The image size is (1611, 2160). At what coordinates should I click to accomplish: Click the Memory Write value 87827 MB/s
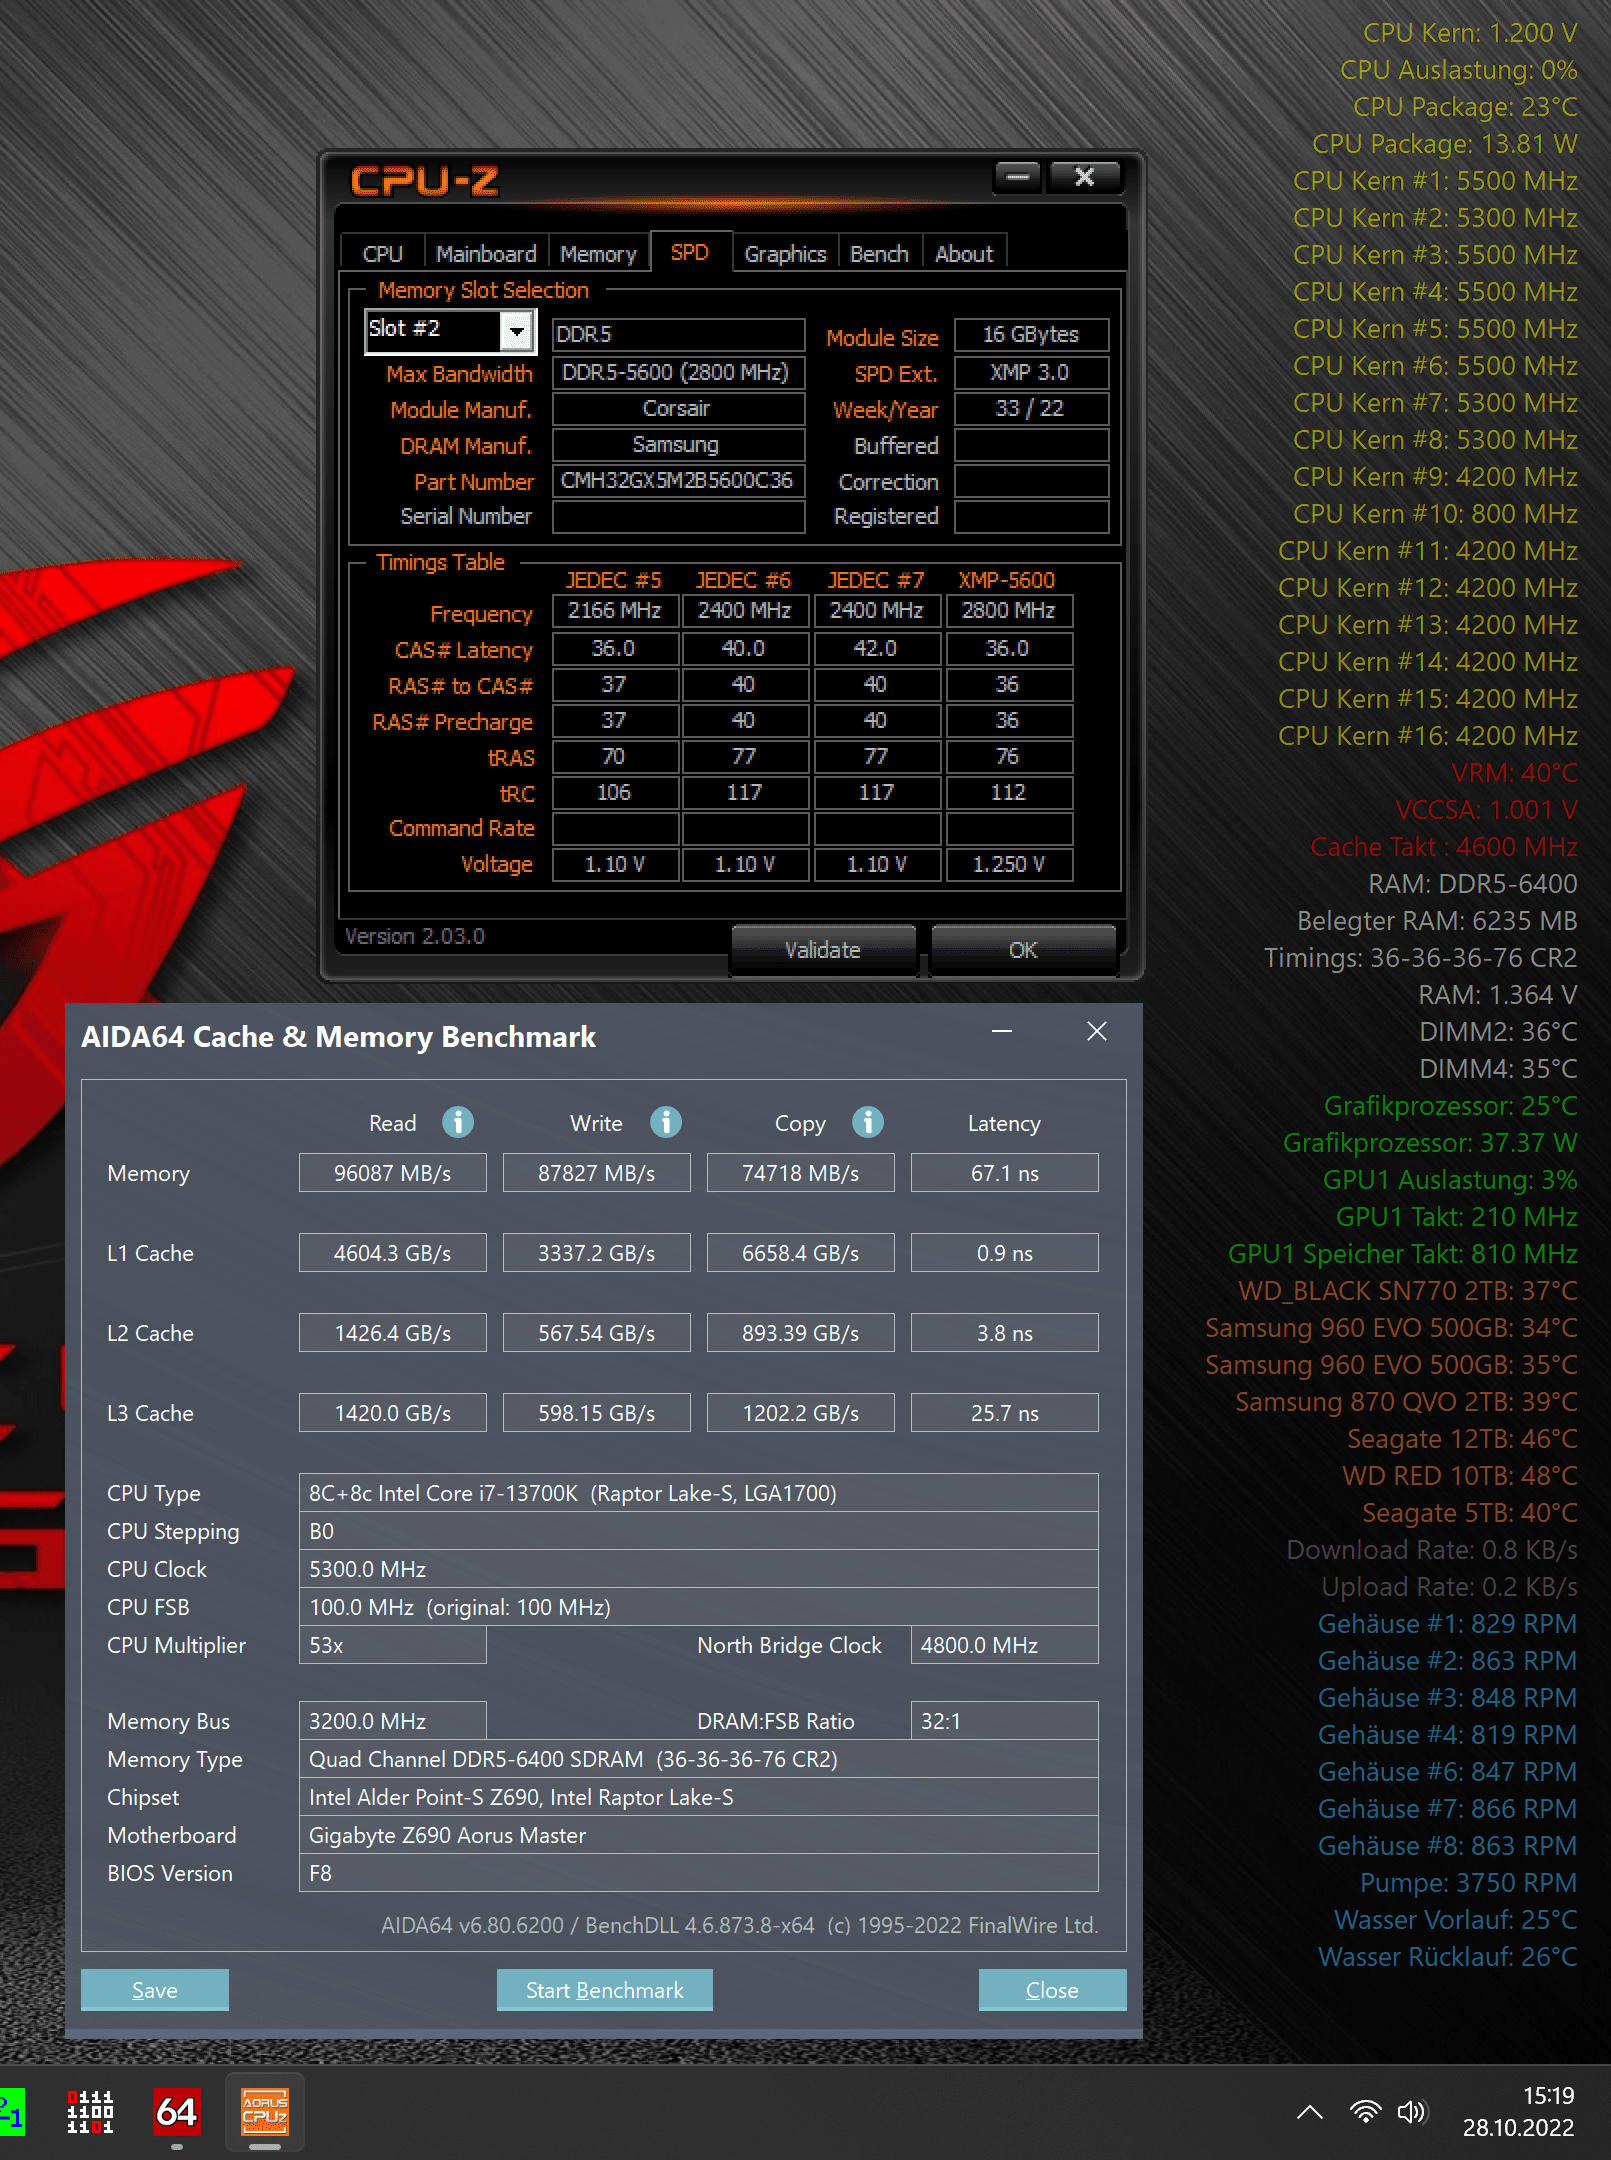(x=597, y=1173)
